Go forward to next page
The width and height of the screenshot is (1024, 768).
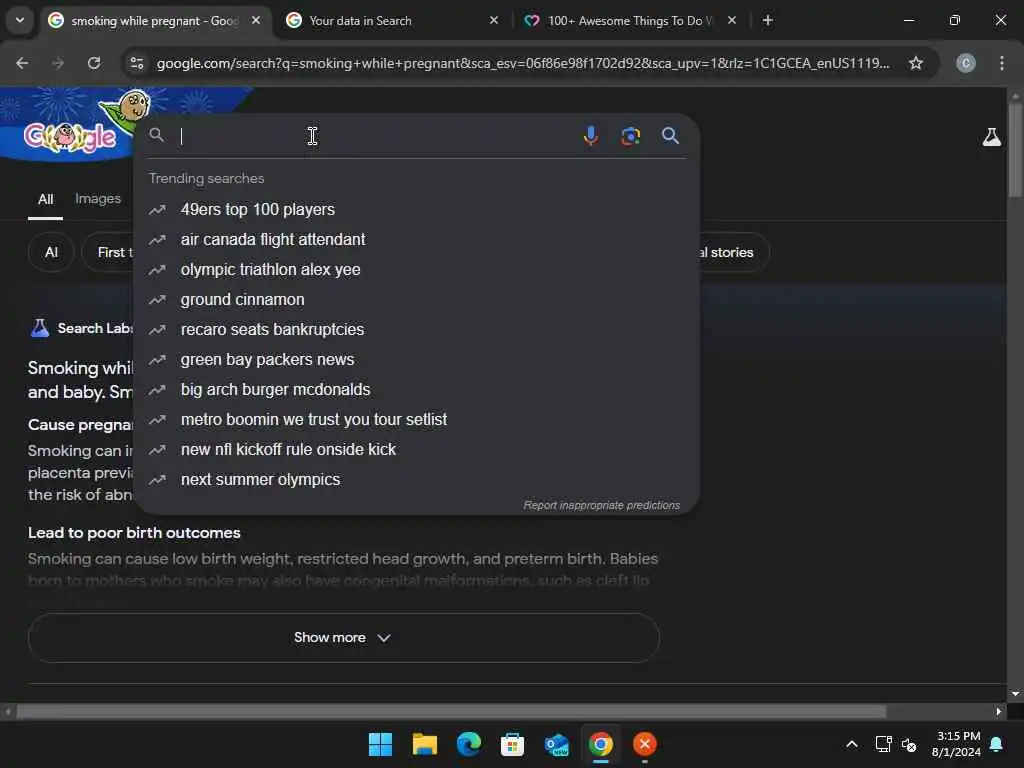click(58, 63)
